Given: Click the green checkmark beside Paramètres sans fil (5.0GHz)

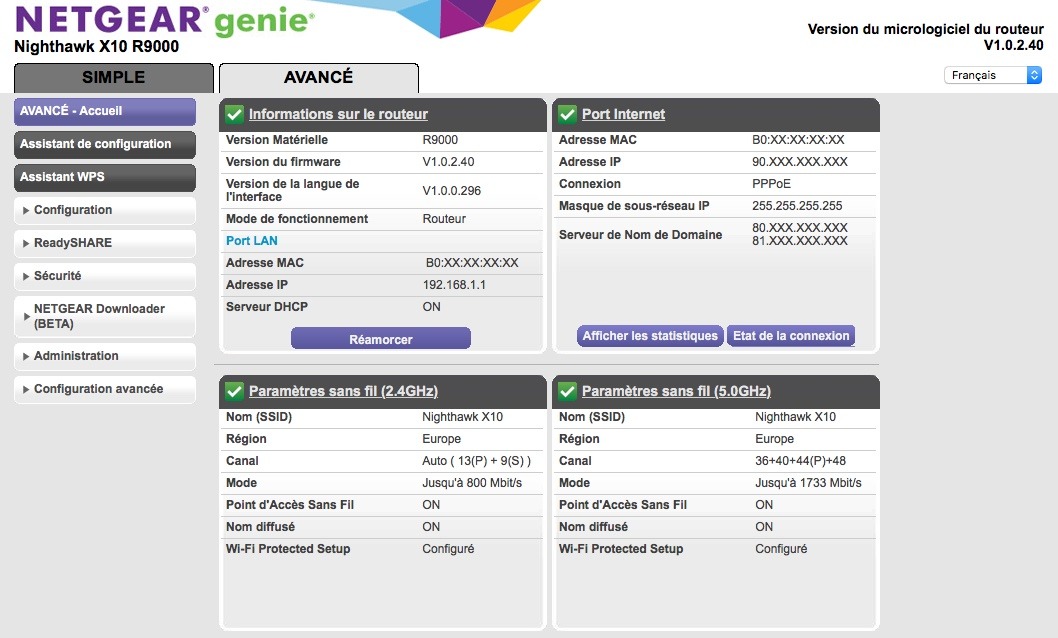Looking at the screenshot, I should point(567,391).
